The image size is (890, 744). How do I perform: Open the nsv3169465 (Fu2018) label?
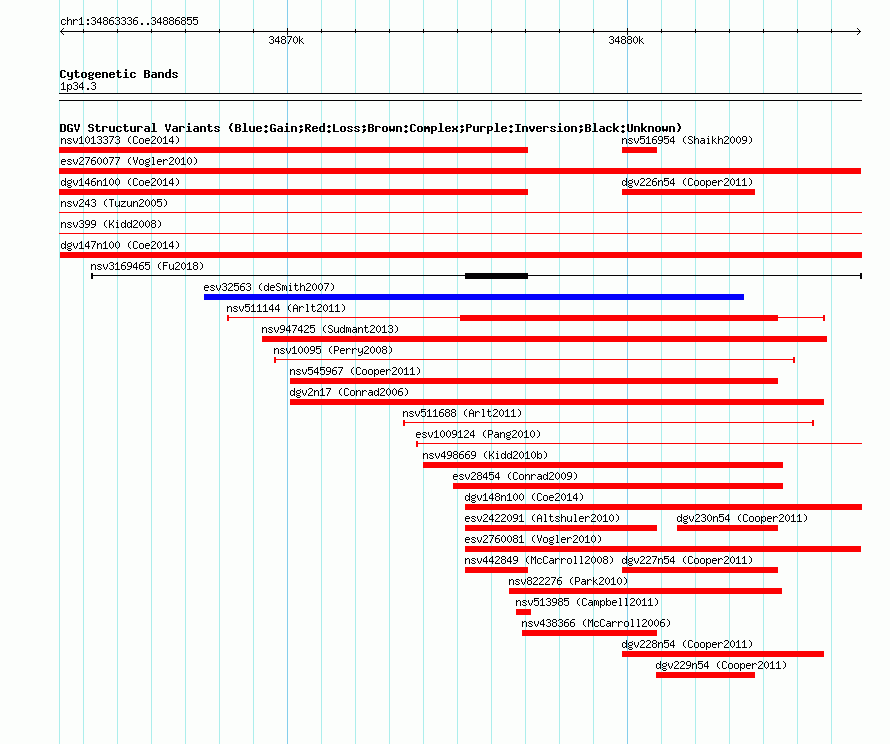pyautogui.click(x=147, y=266)
